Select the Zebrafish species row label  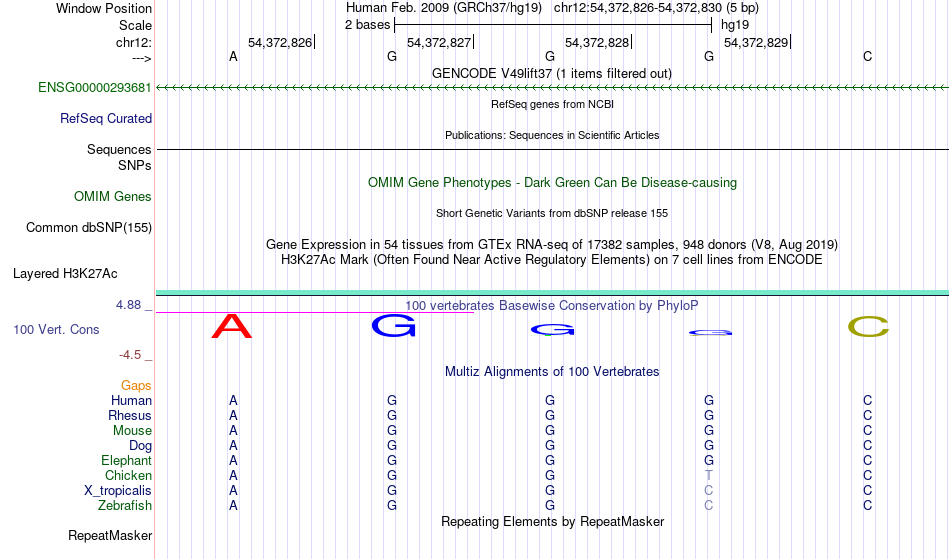click(125, 506)
